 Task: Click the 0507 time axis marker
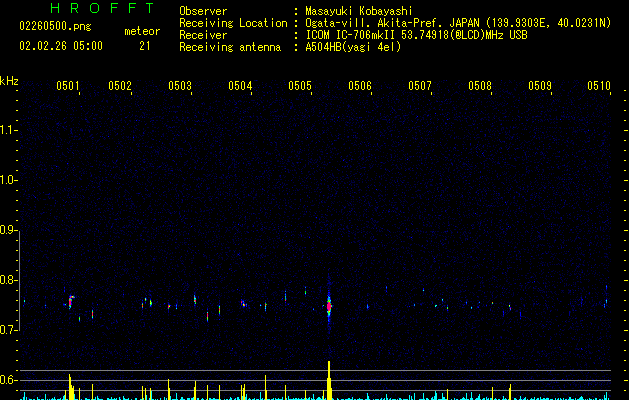click(x=420, y=85)
